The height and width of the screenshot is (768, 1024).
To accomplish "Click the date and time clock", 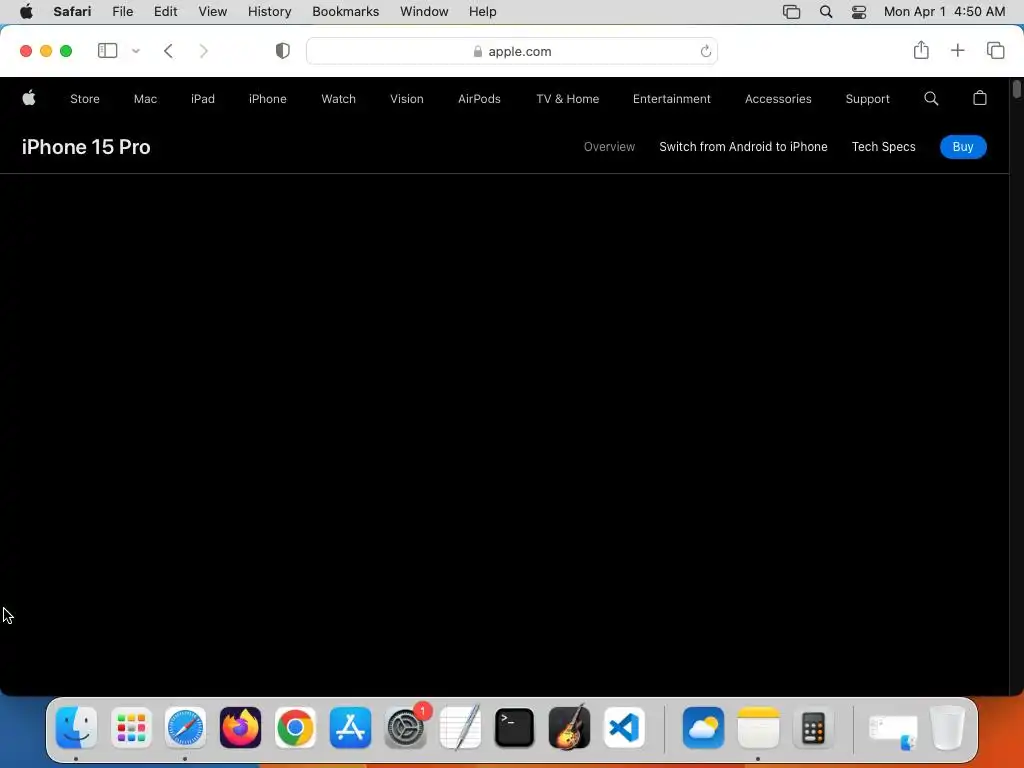I will pos(944,11).
